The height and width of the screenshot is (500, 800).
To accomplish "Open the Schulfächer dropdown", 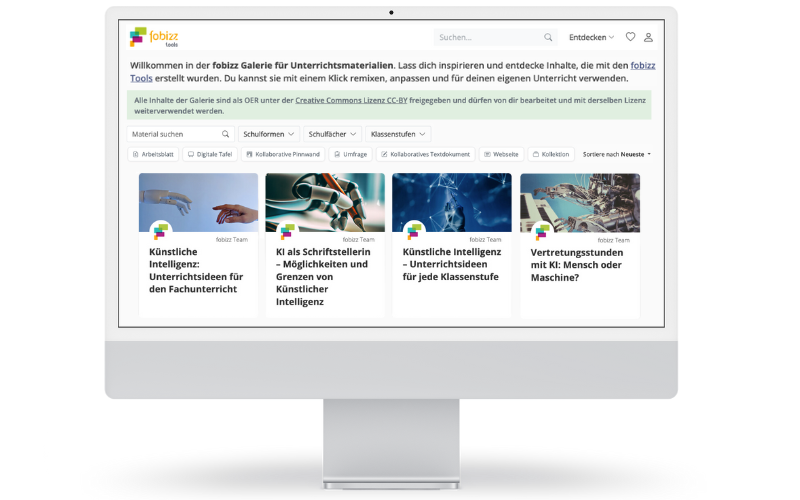I will click(x=331, y=134).
